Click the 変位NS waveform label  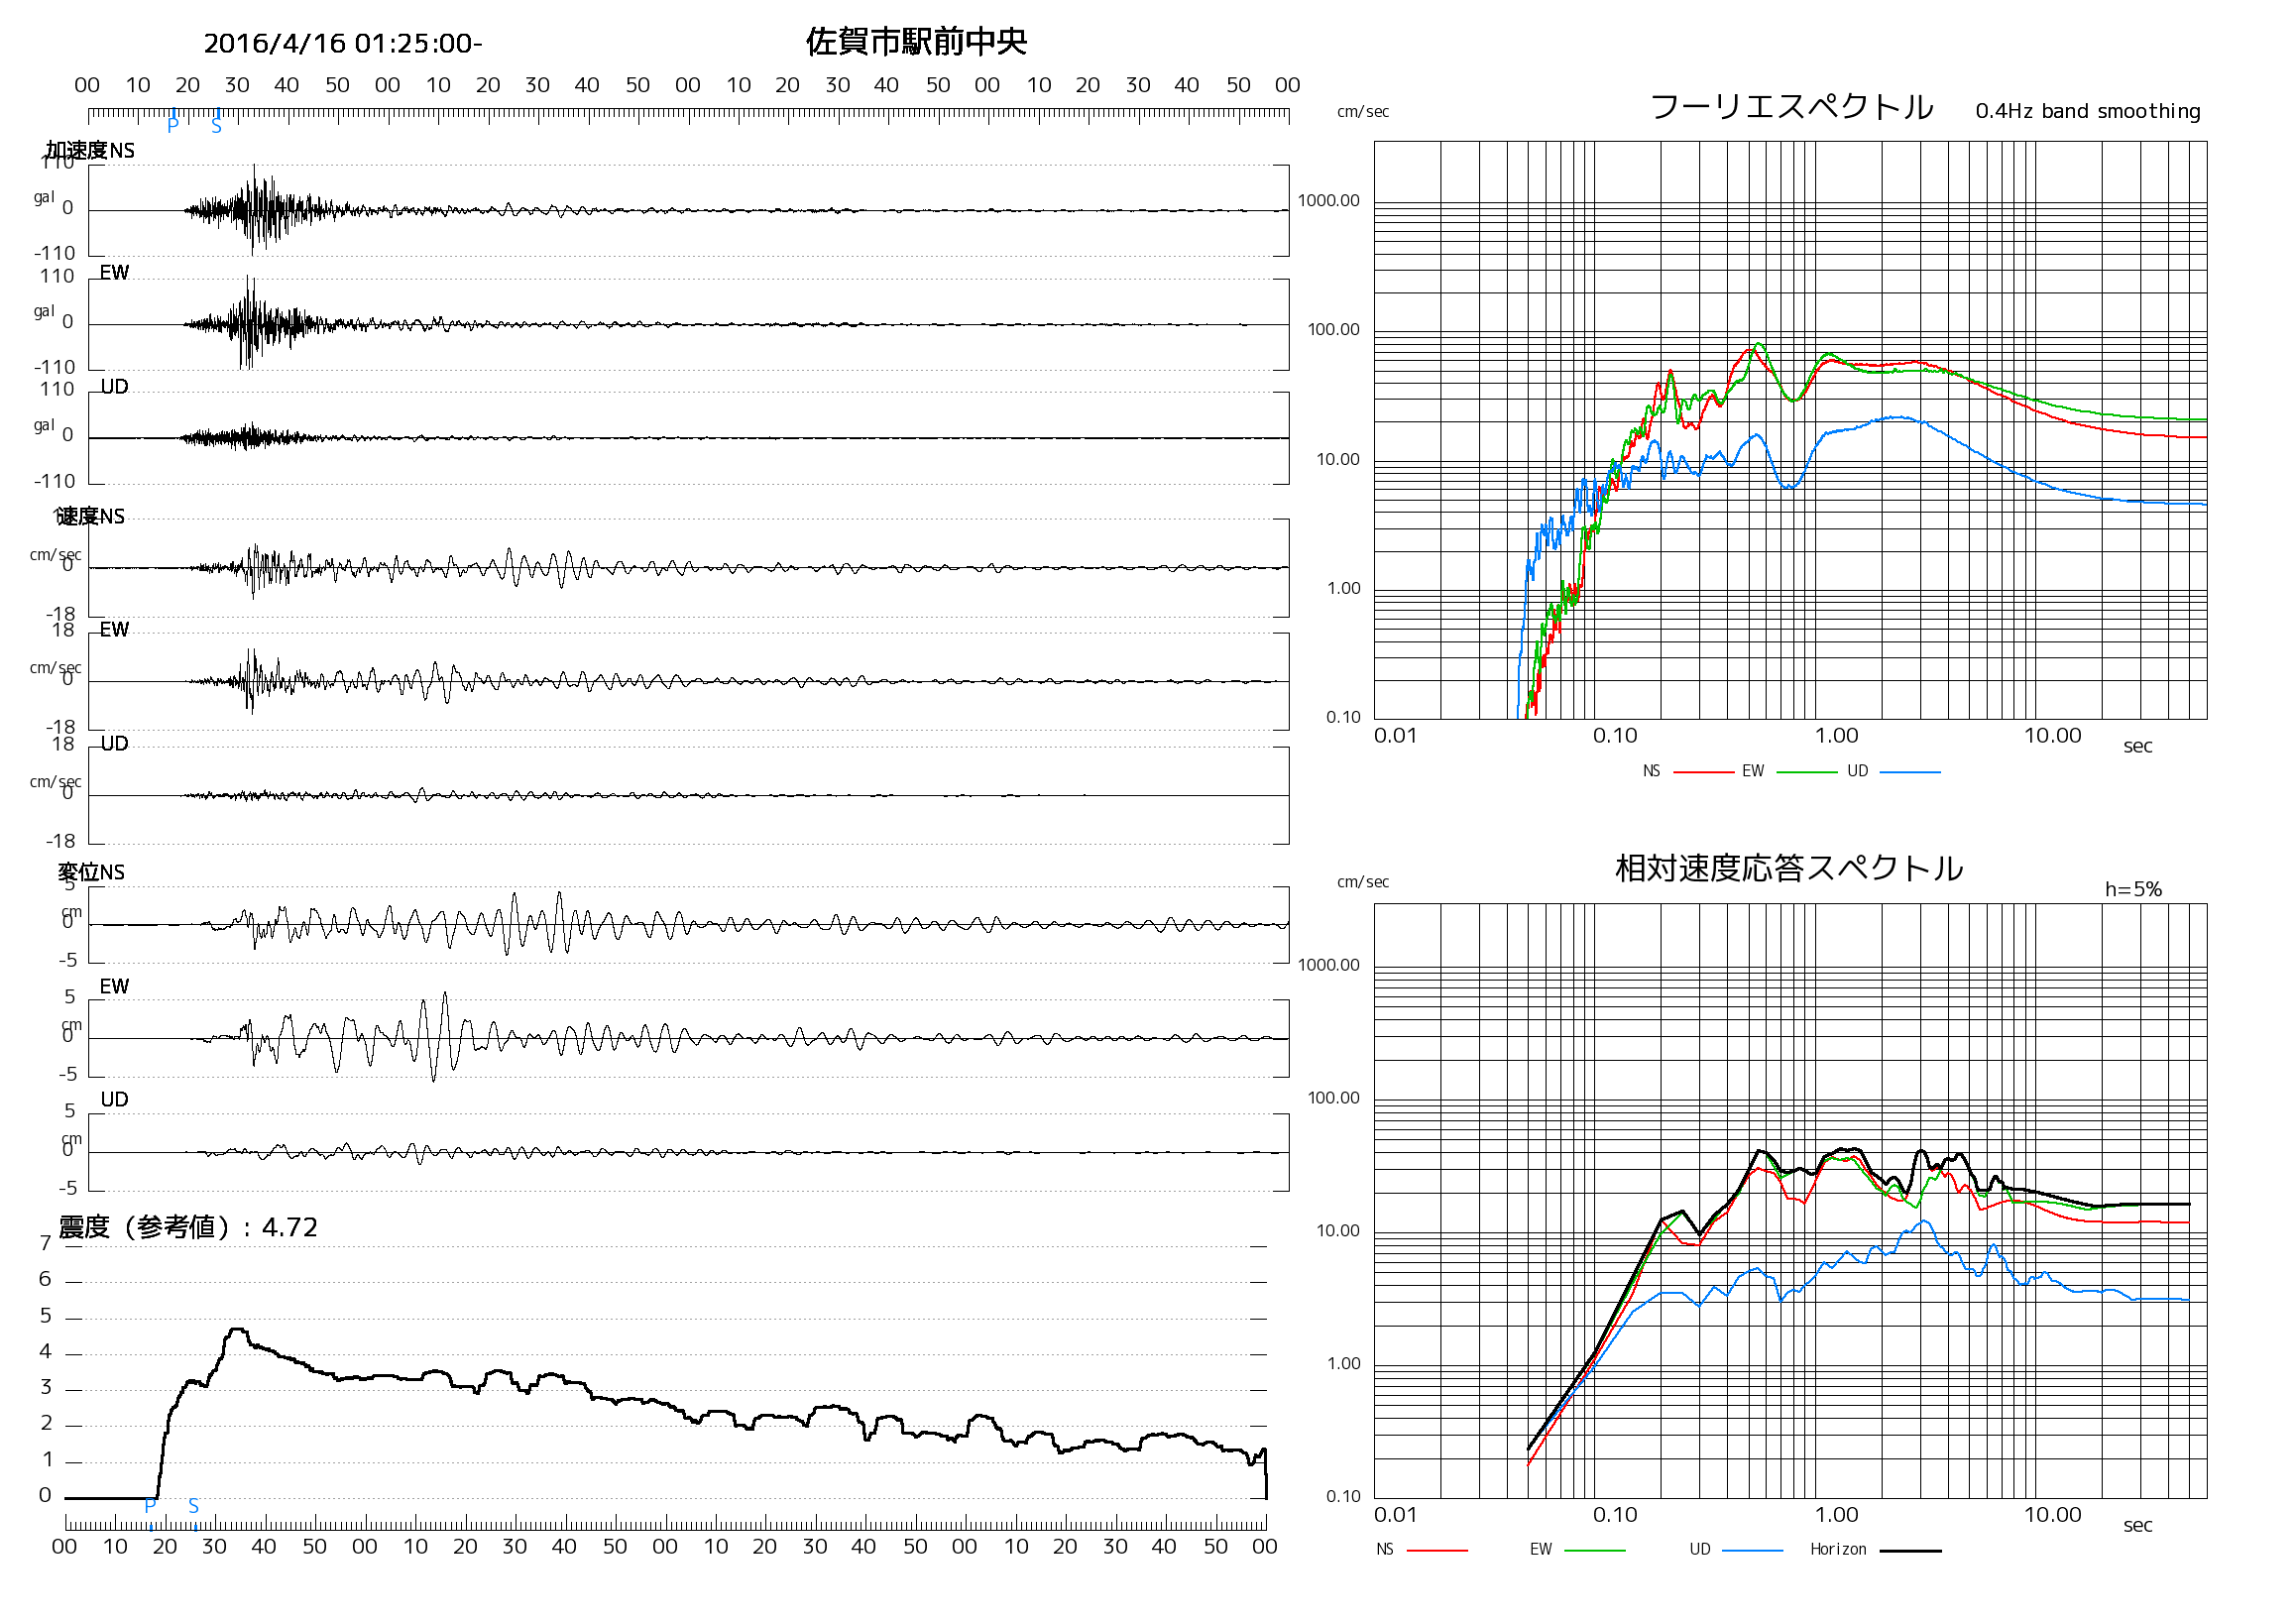(x=91, y=872)
